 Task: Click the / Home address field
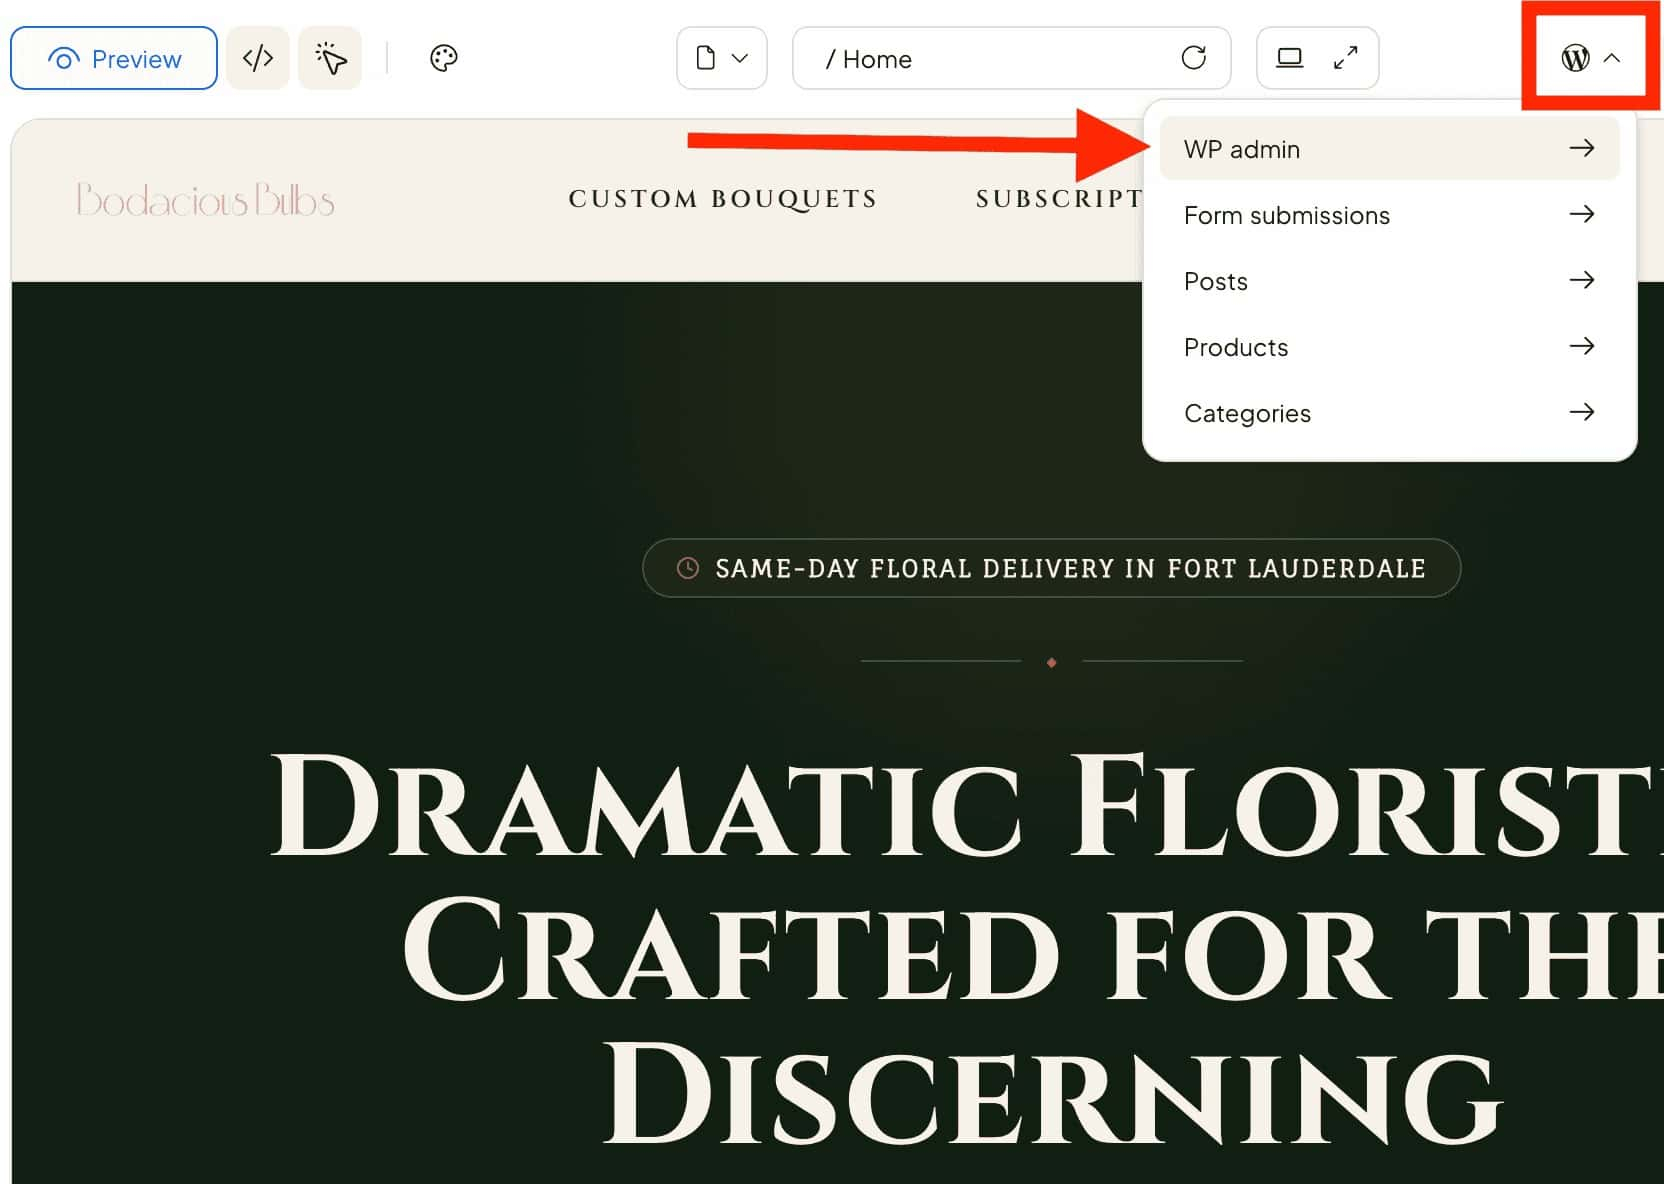pos(1011,58)
